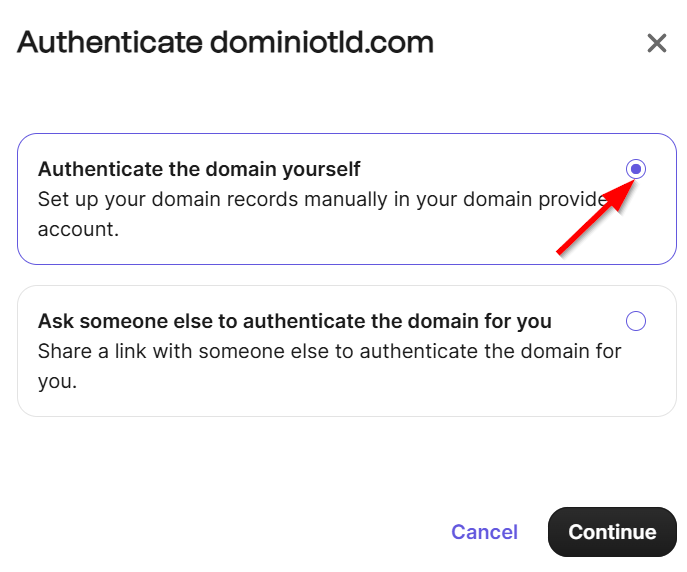Click the 'Ask someone else to authenticate' heading
The image size is (687, 572).
[294, 321]
